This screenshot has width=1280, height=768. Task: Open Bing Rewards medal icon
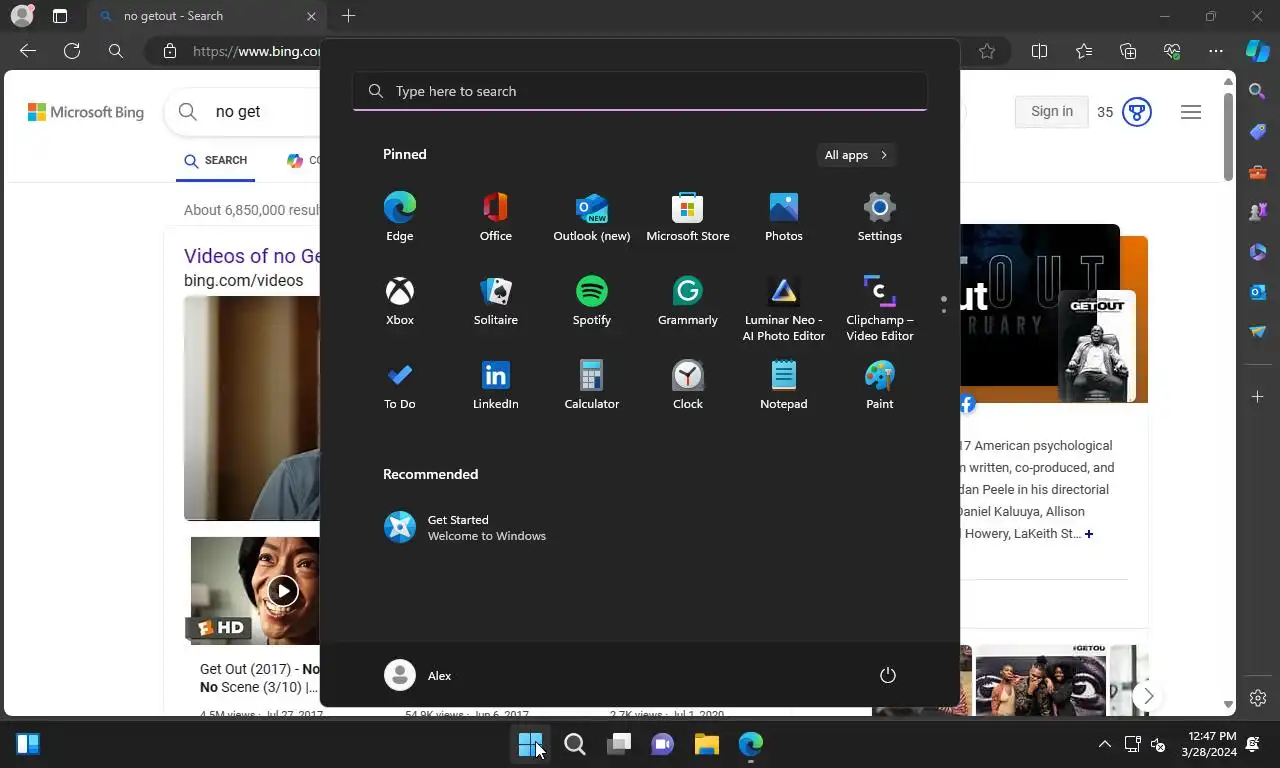click(1137, 111)
